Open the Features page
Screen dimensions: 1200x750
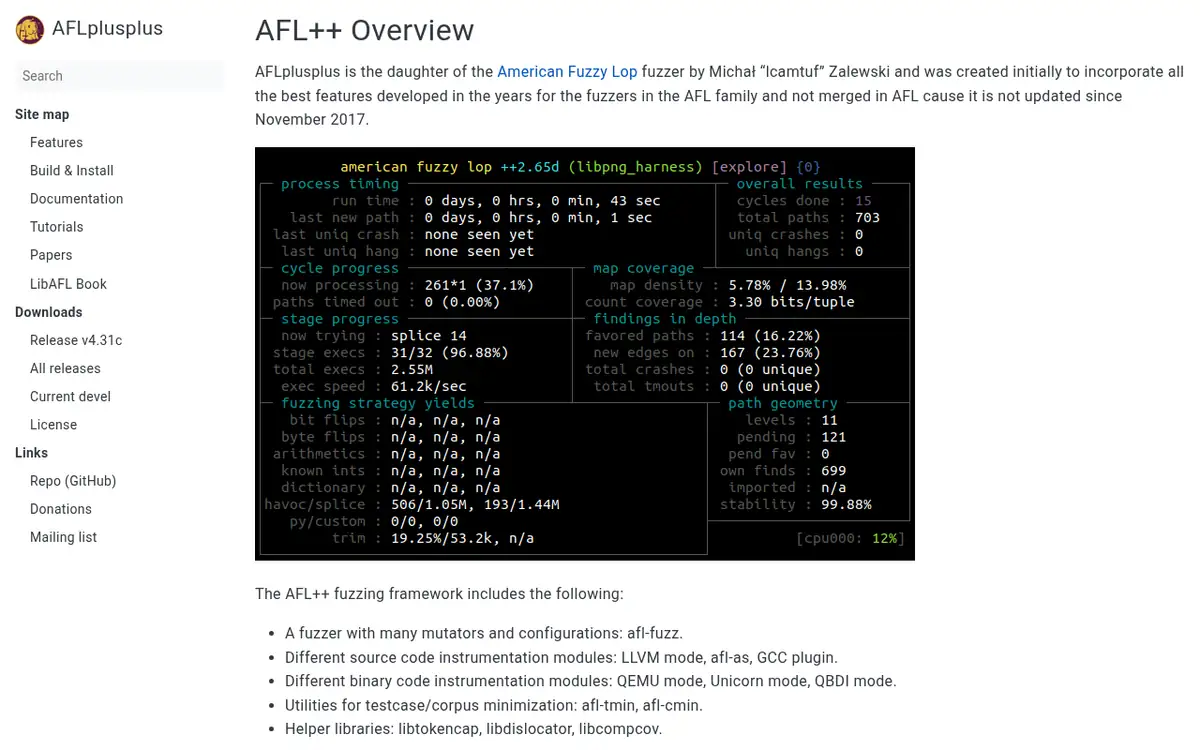tap(56, 143)
